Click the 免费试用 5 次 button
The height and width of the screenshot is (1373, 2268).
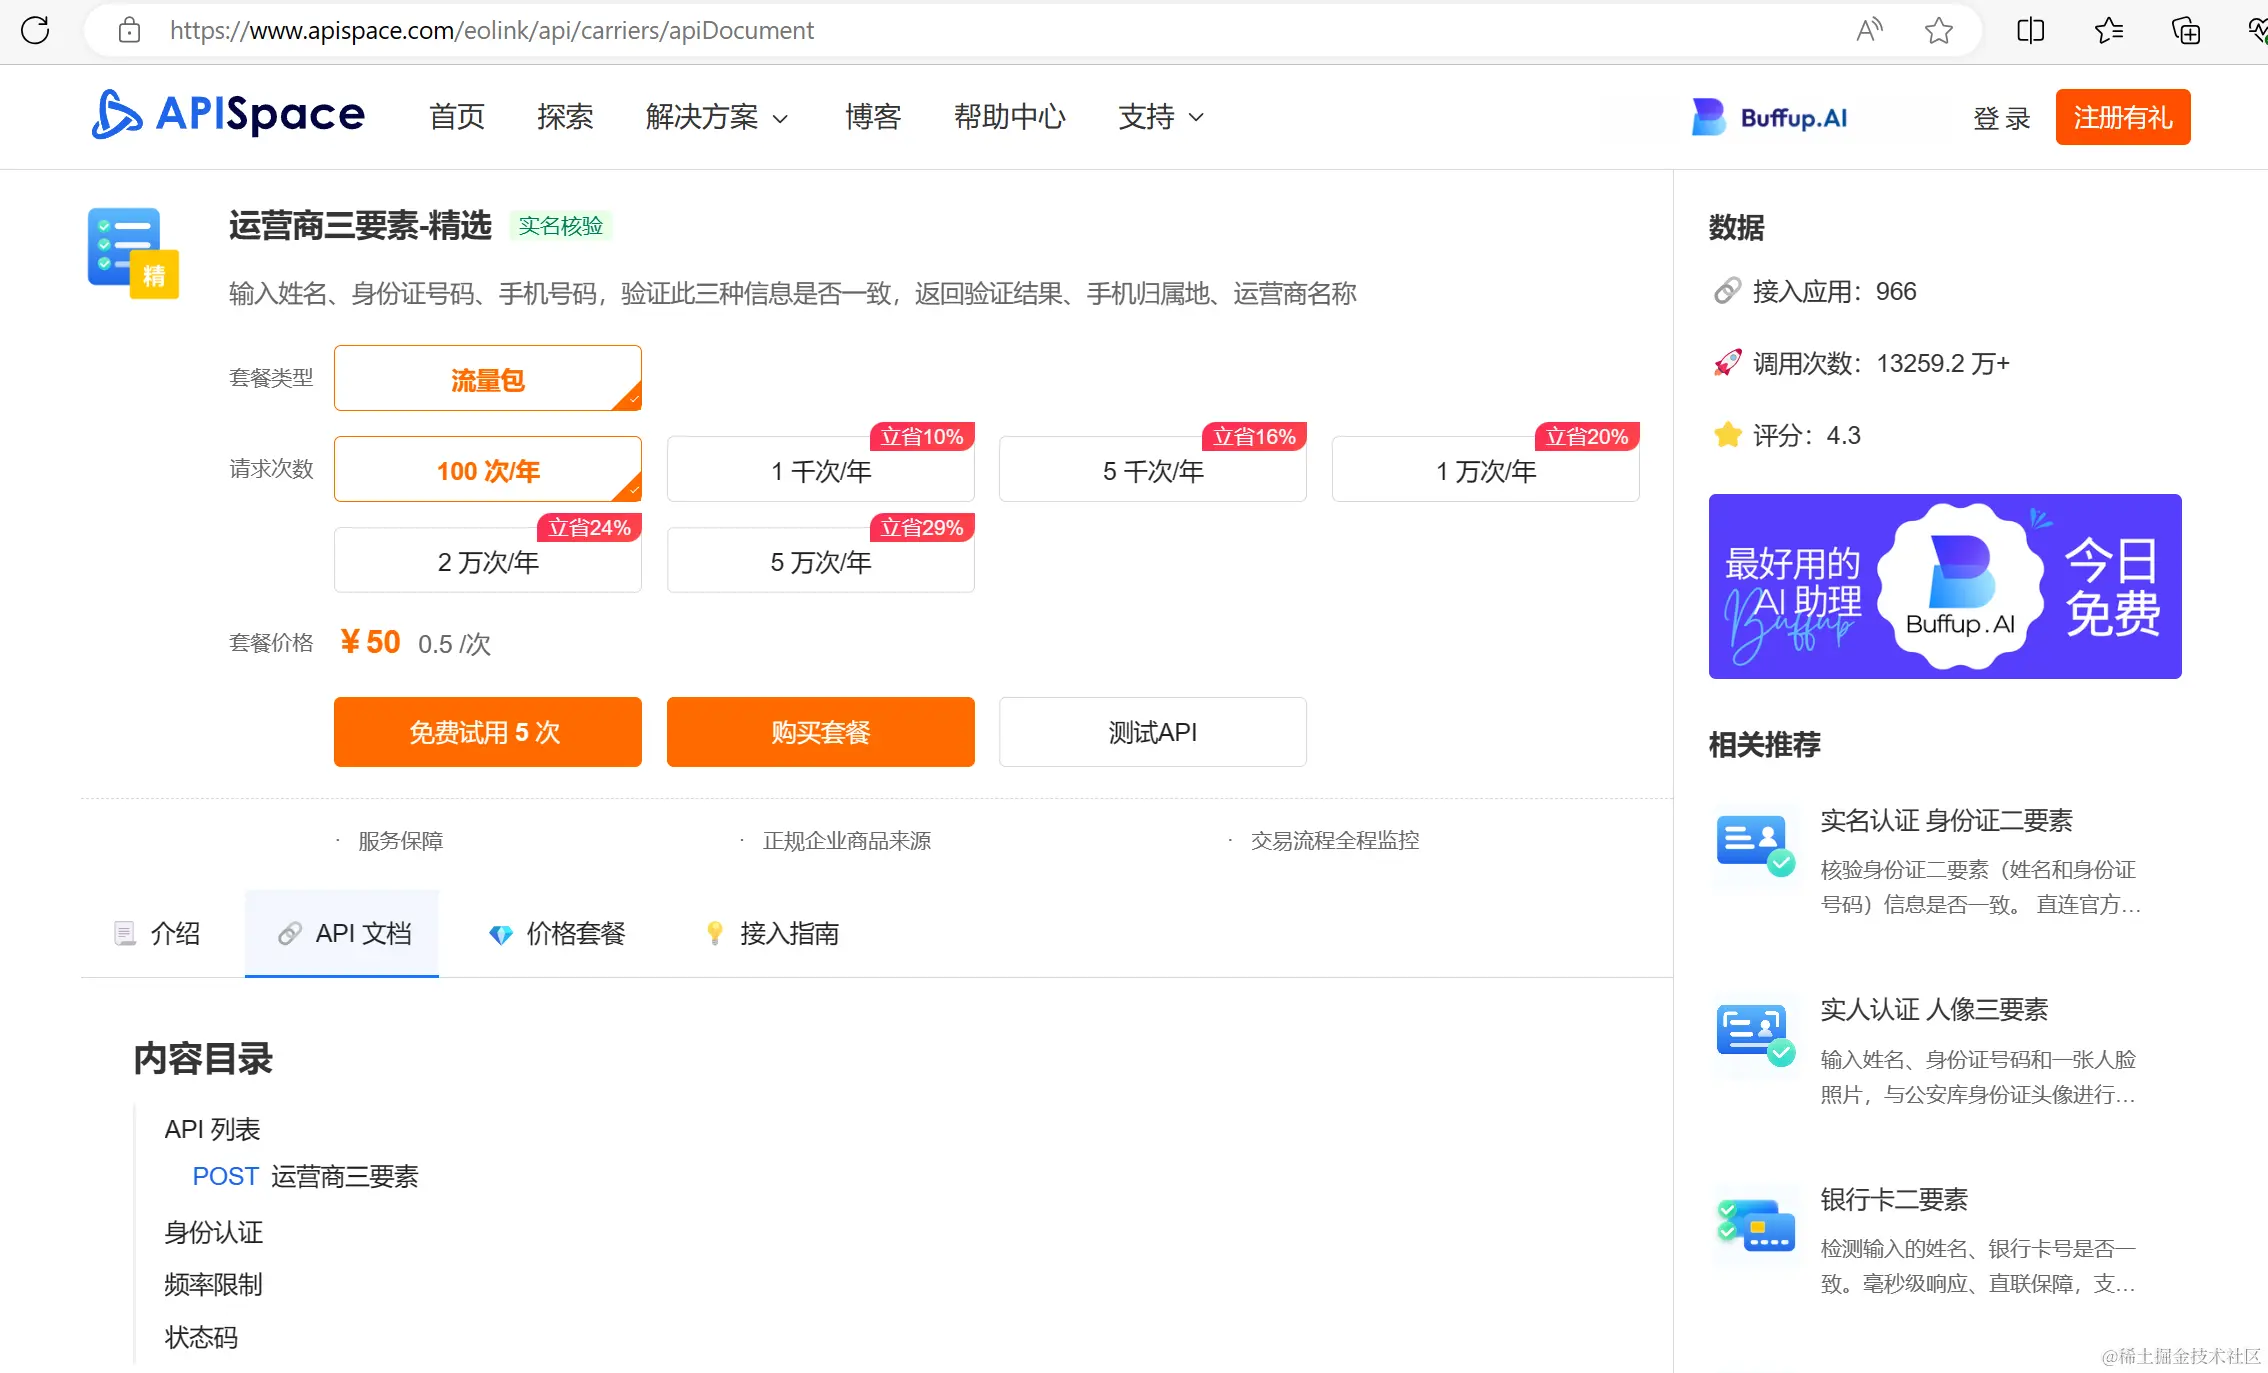tap(487, 732)
